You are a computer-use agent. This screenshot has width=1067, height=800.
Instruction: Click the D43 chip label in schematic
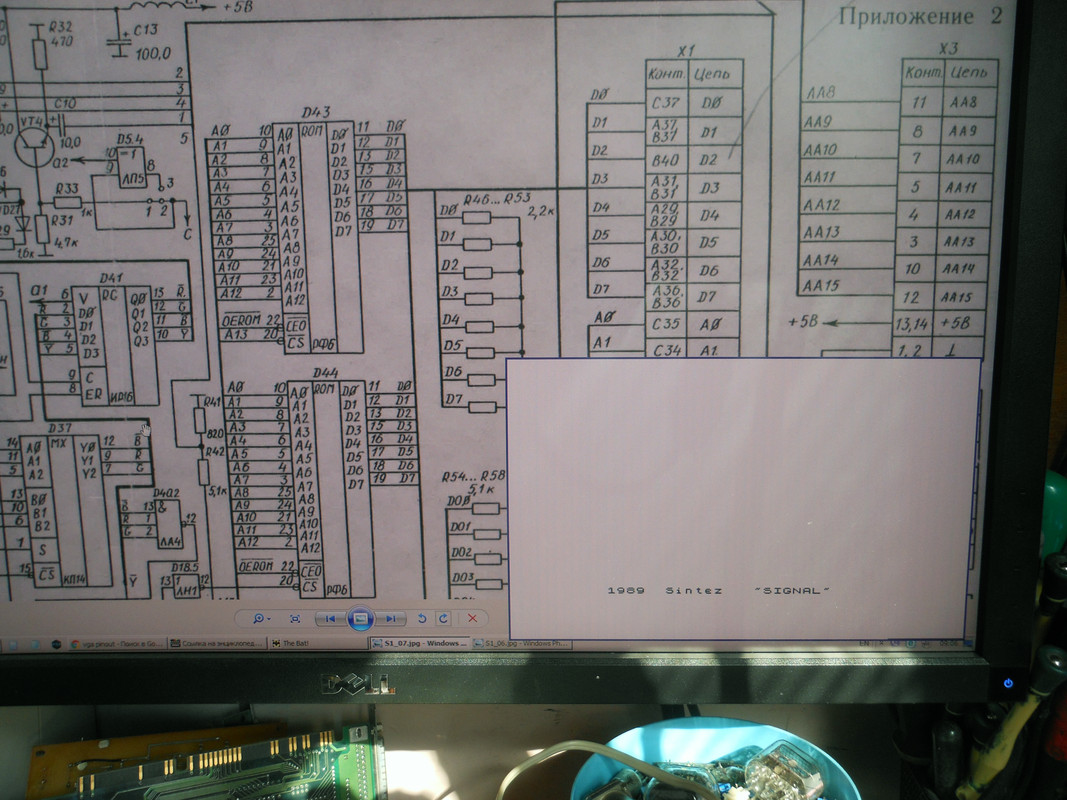316,112
